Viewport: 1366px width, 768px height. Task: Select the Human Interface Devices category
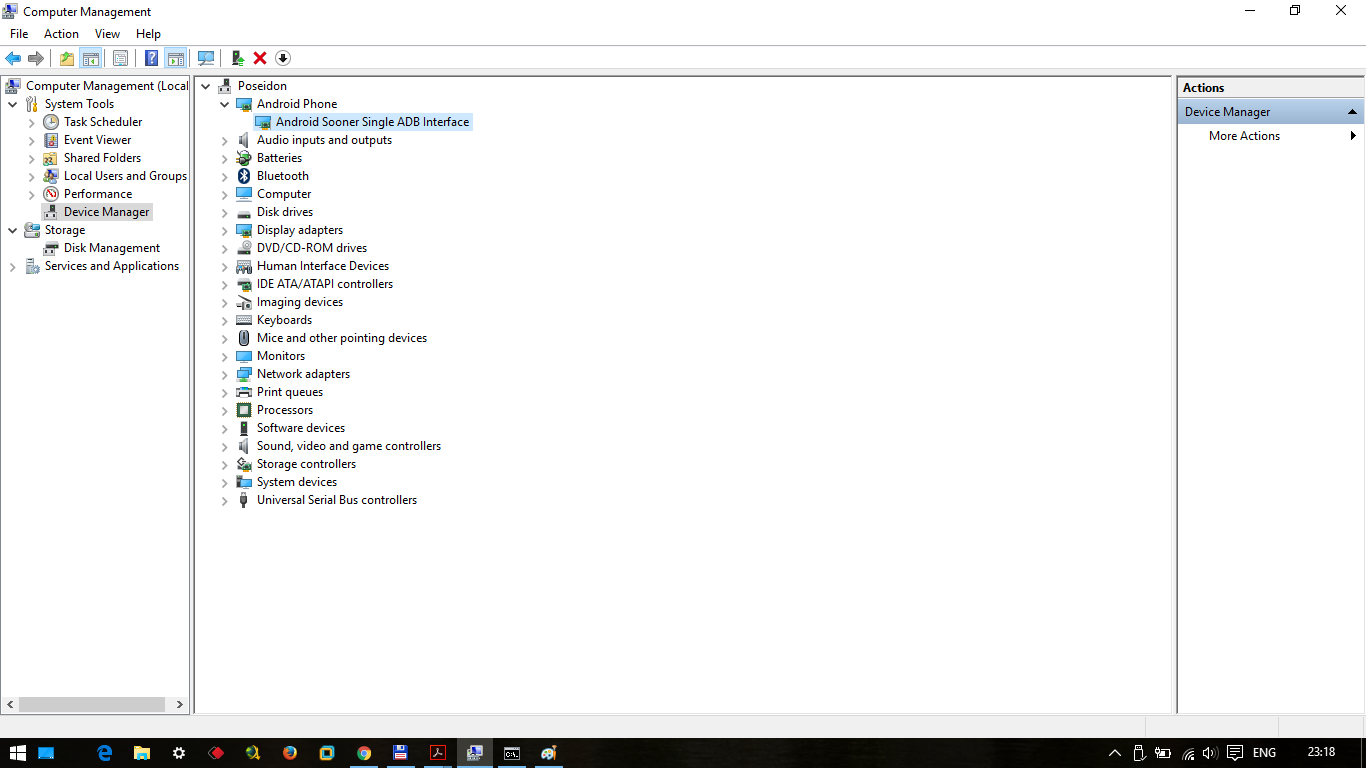pos(323,266)
